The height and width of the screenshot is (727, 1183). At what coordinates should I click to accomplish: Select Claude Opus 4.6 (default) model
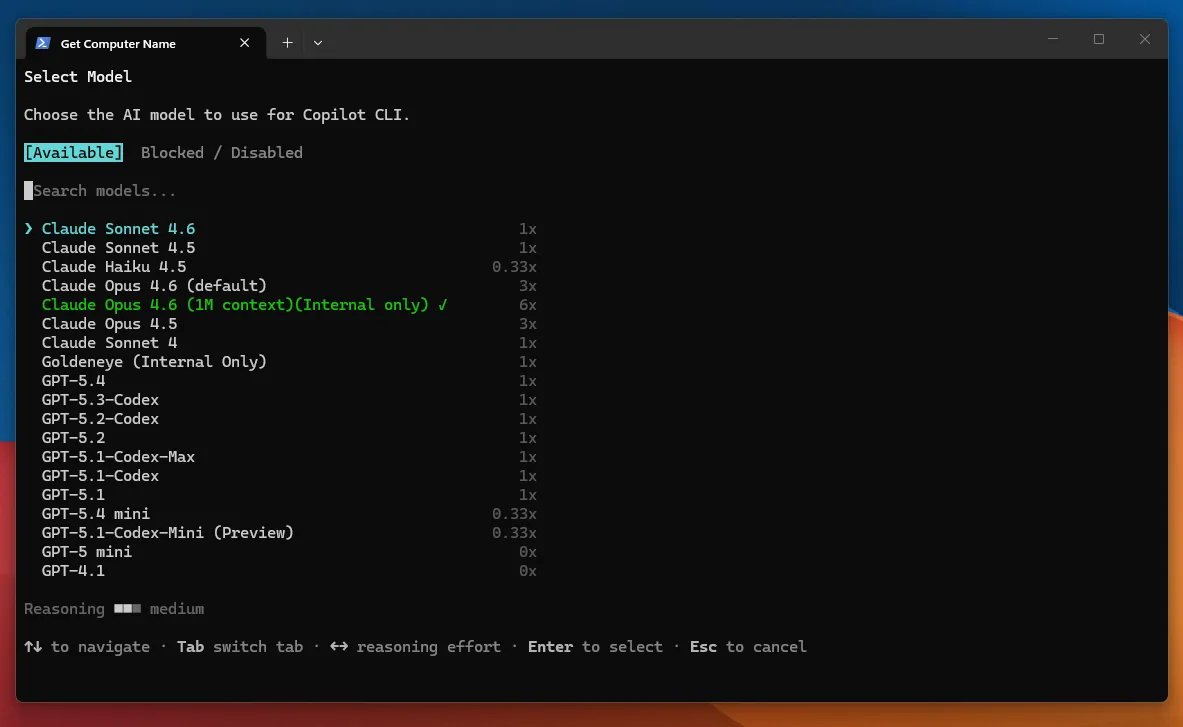153,286
